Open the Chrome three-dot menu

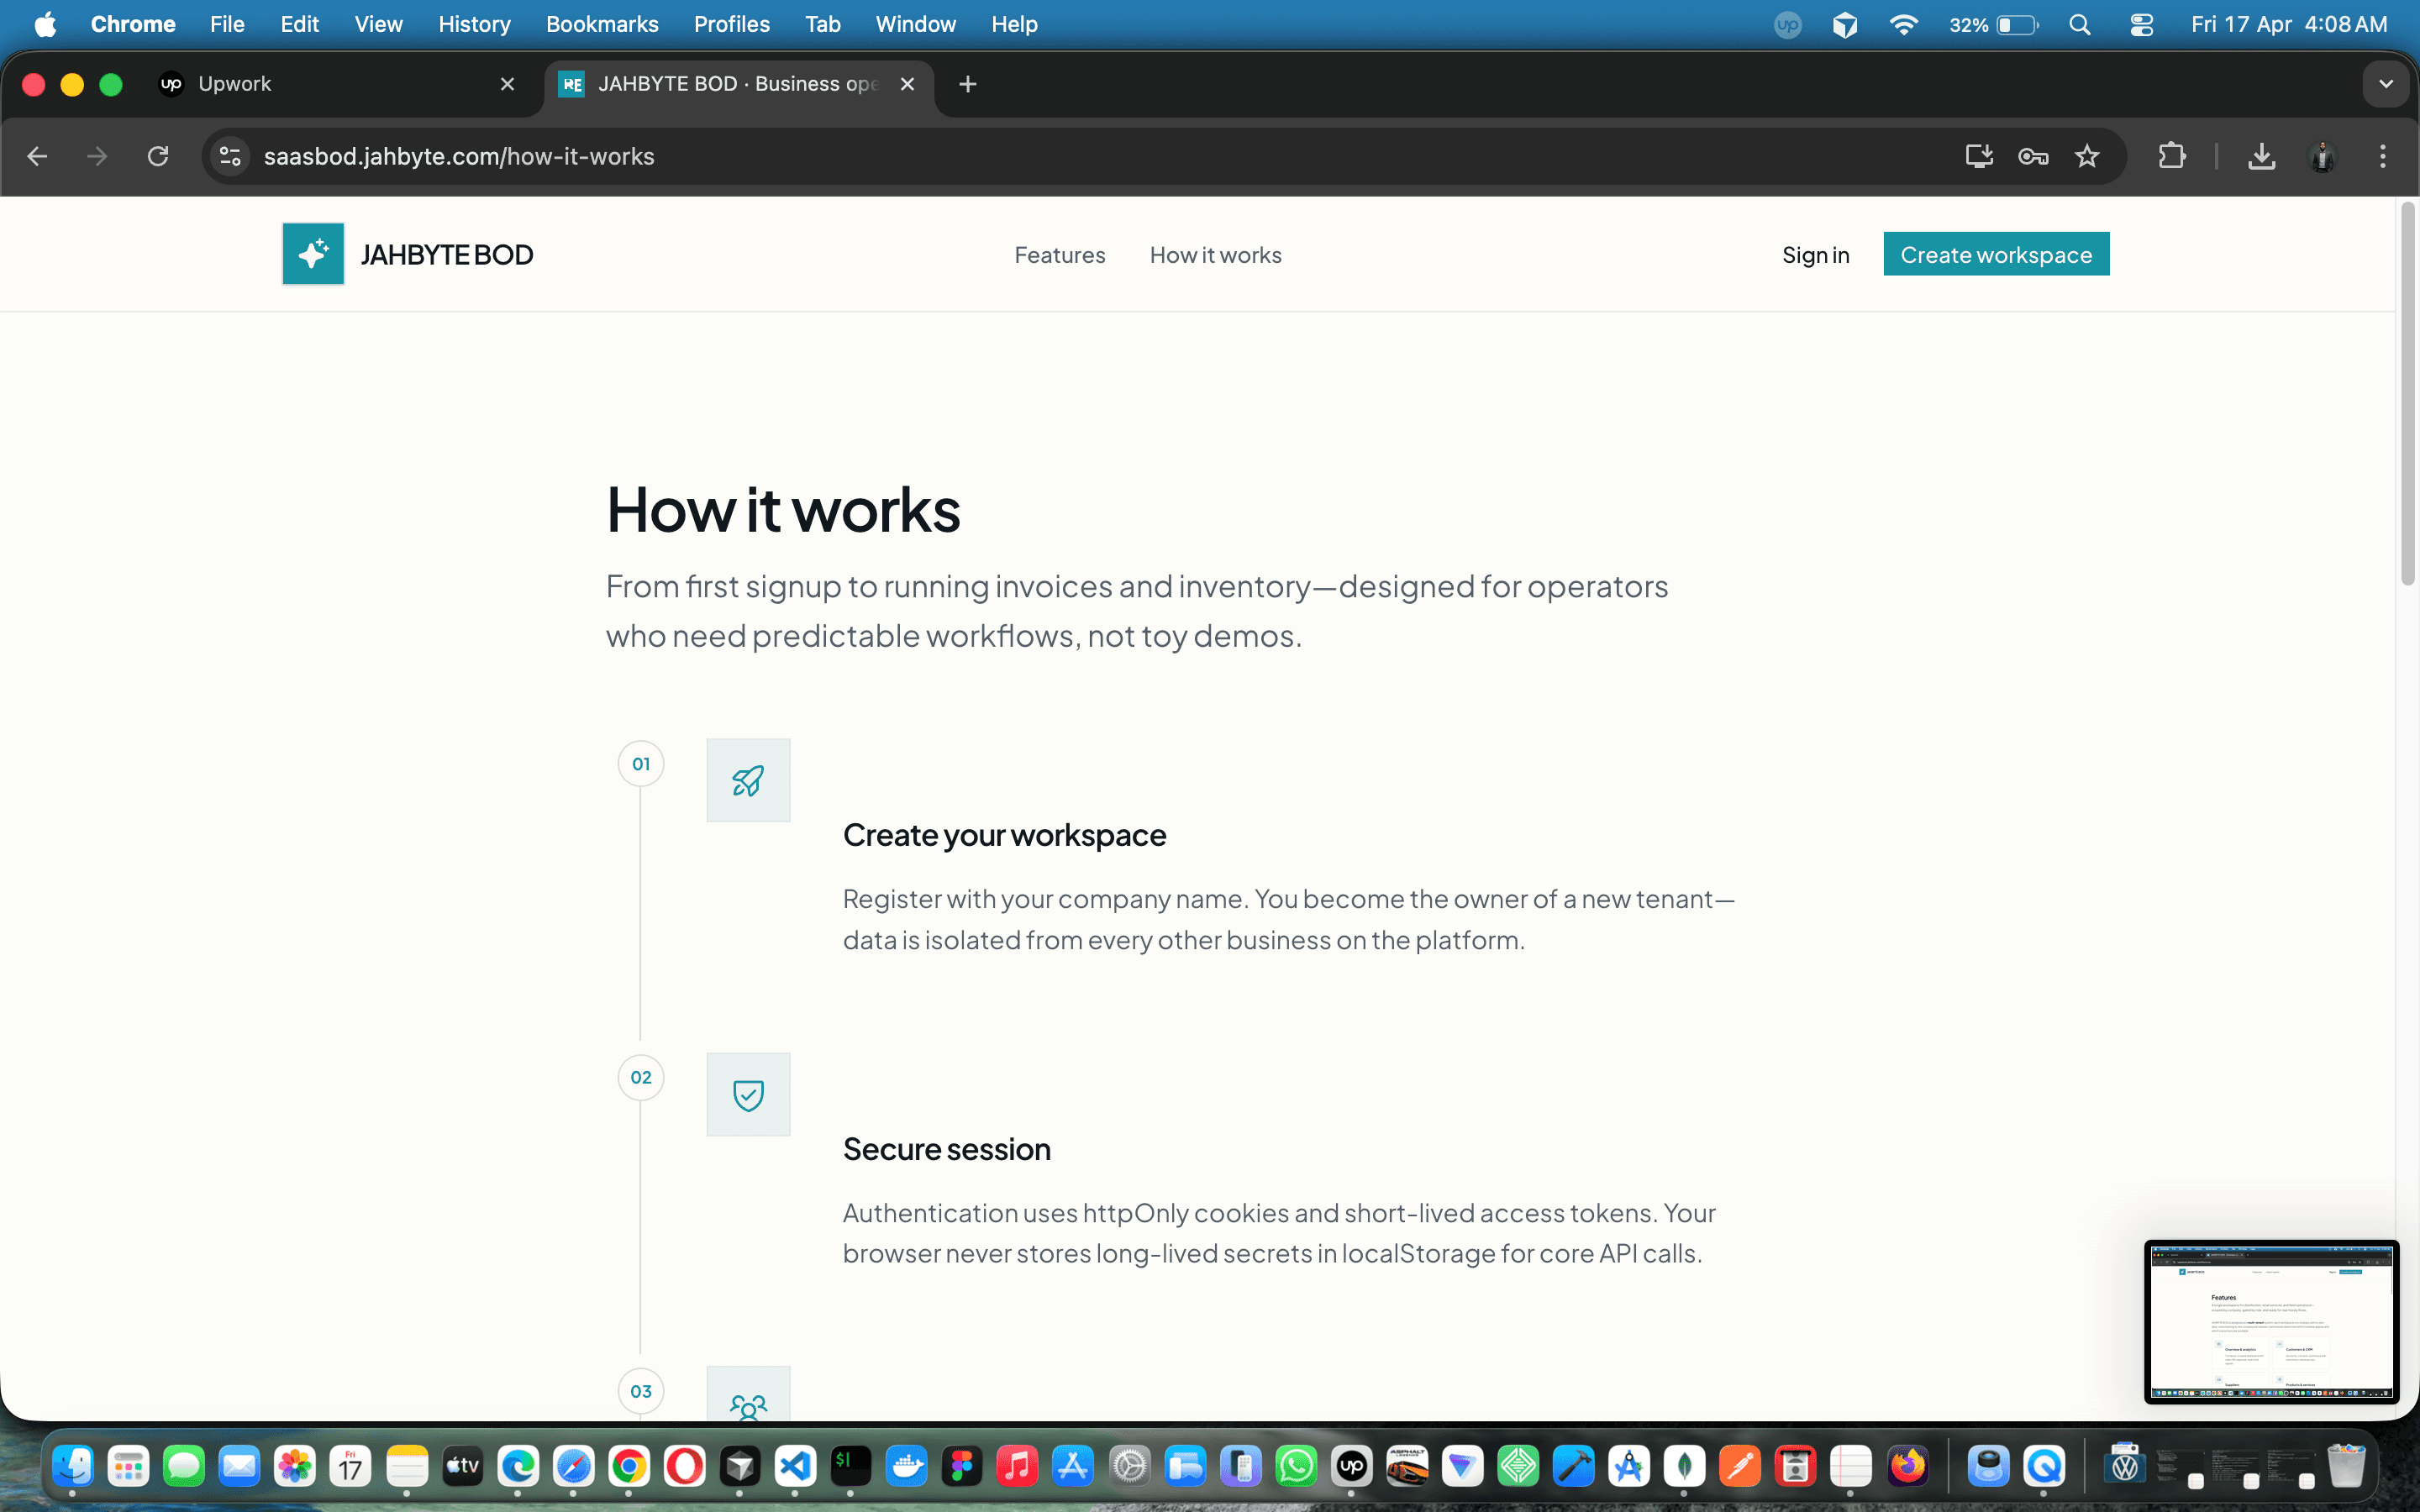click(2382, 156)
